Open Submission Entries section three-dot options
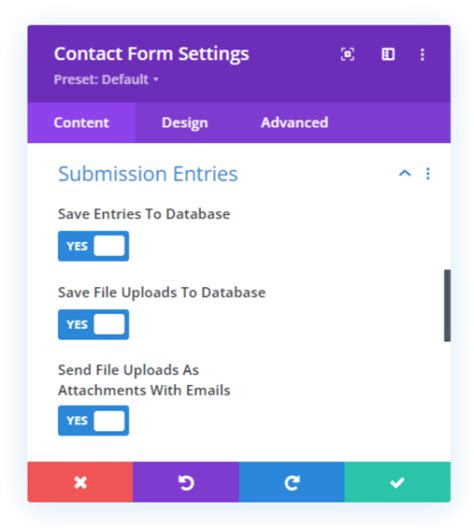This screenshot has width=474, height=529. click(428, 174)
